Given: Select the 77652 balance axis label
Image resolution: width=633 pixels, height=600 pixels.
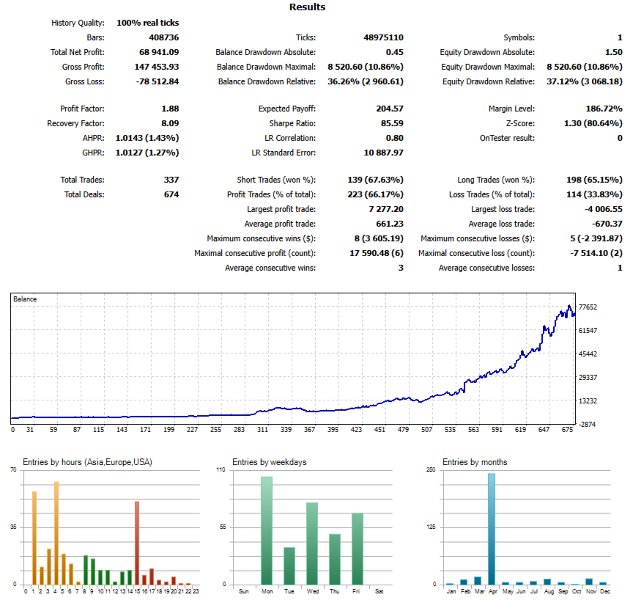Looking at the screenshot, I should click(588, 307).
